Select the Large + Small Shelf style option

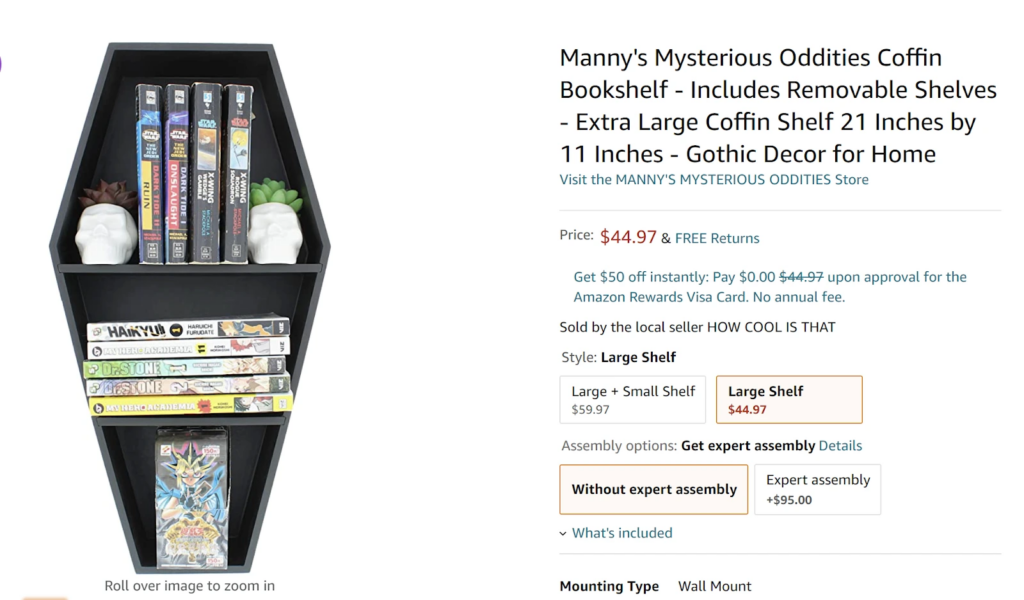[632, 398]
